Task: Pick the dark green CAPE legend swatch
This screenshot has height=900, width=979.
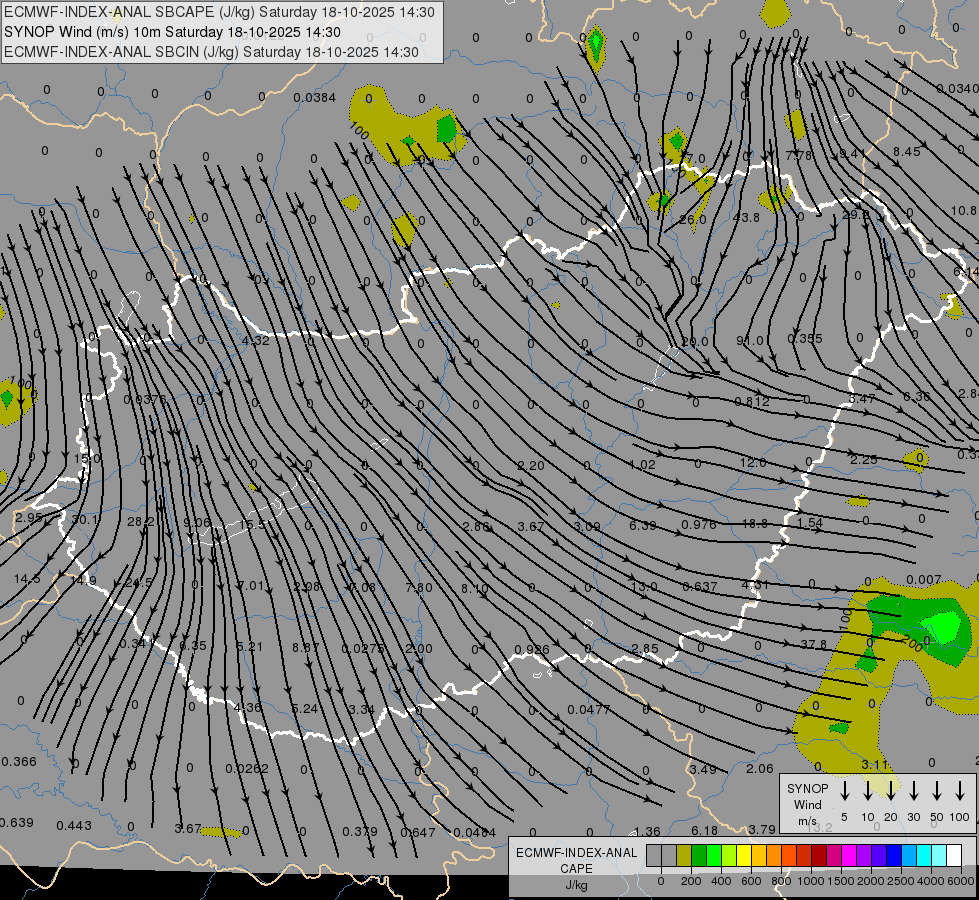Action: pos(699,856)
